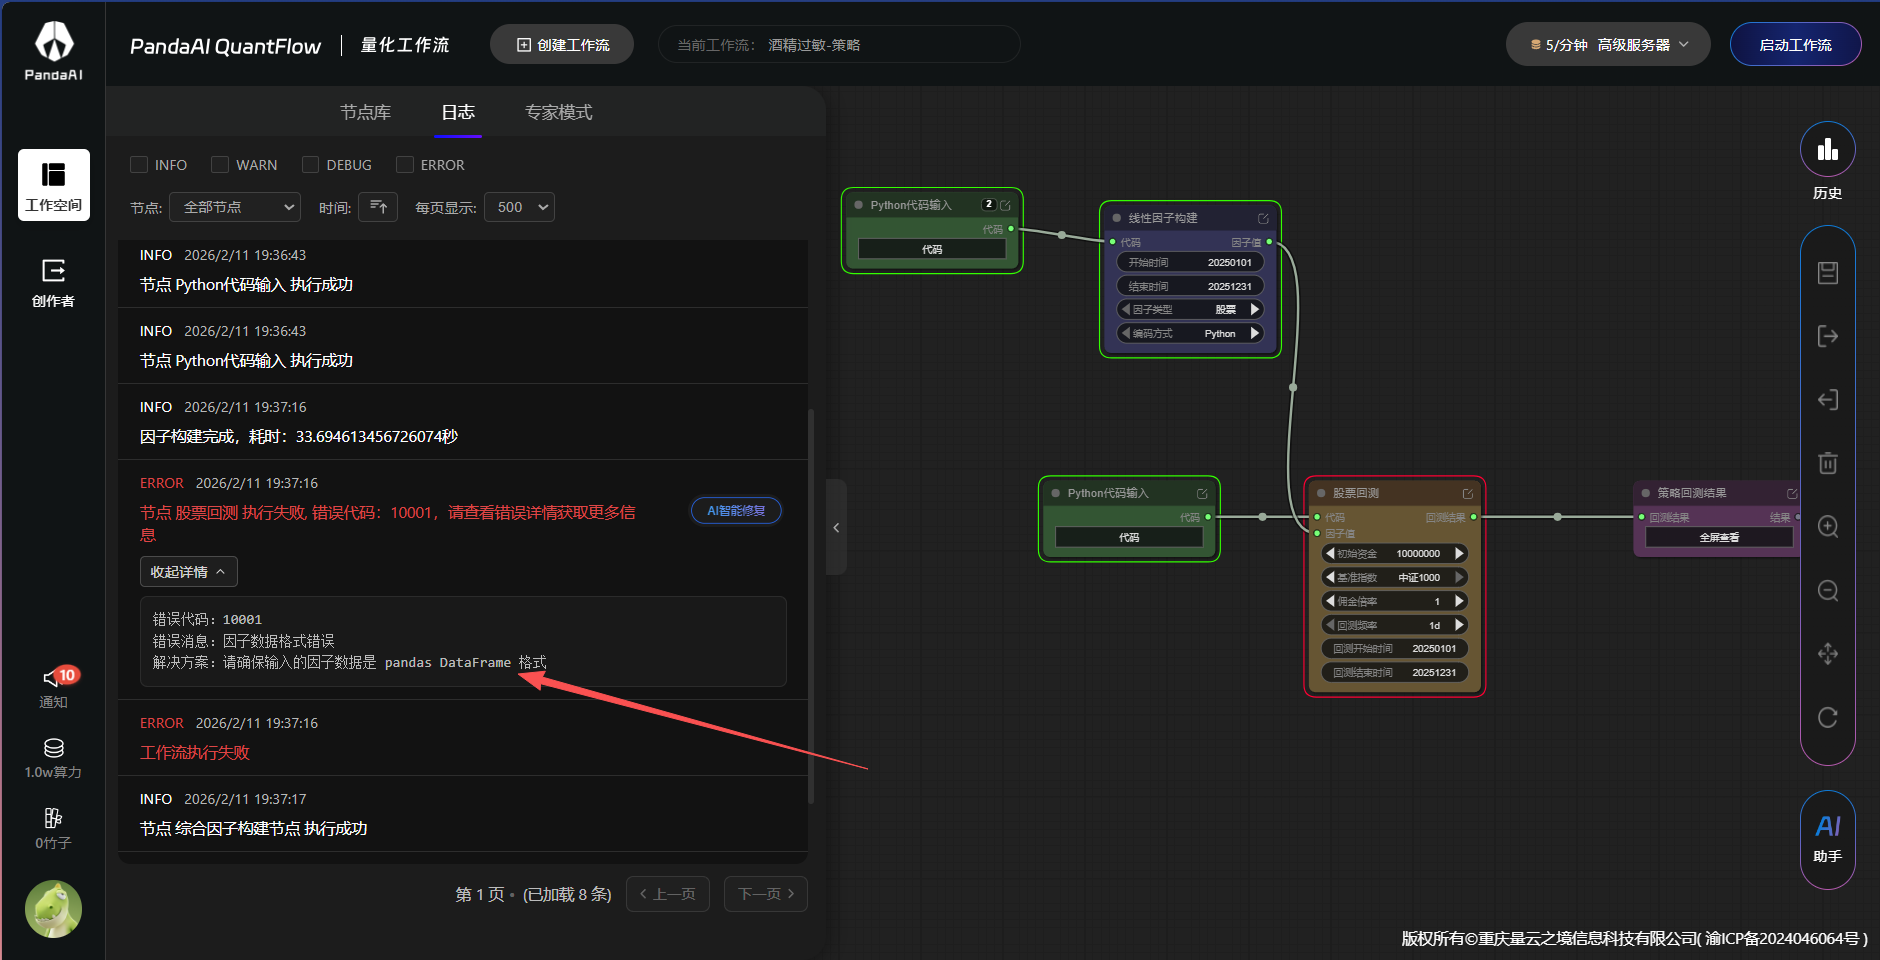Open edit icon on lower Python代码输入 node
Viewport: 1880px width, 960px height.
(x=1202, y=493)
